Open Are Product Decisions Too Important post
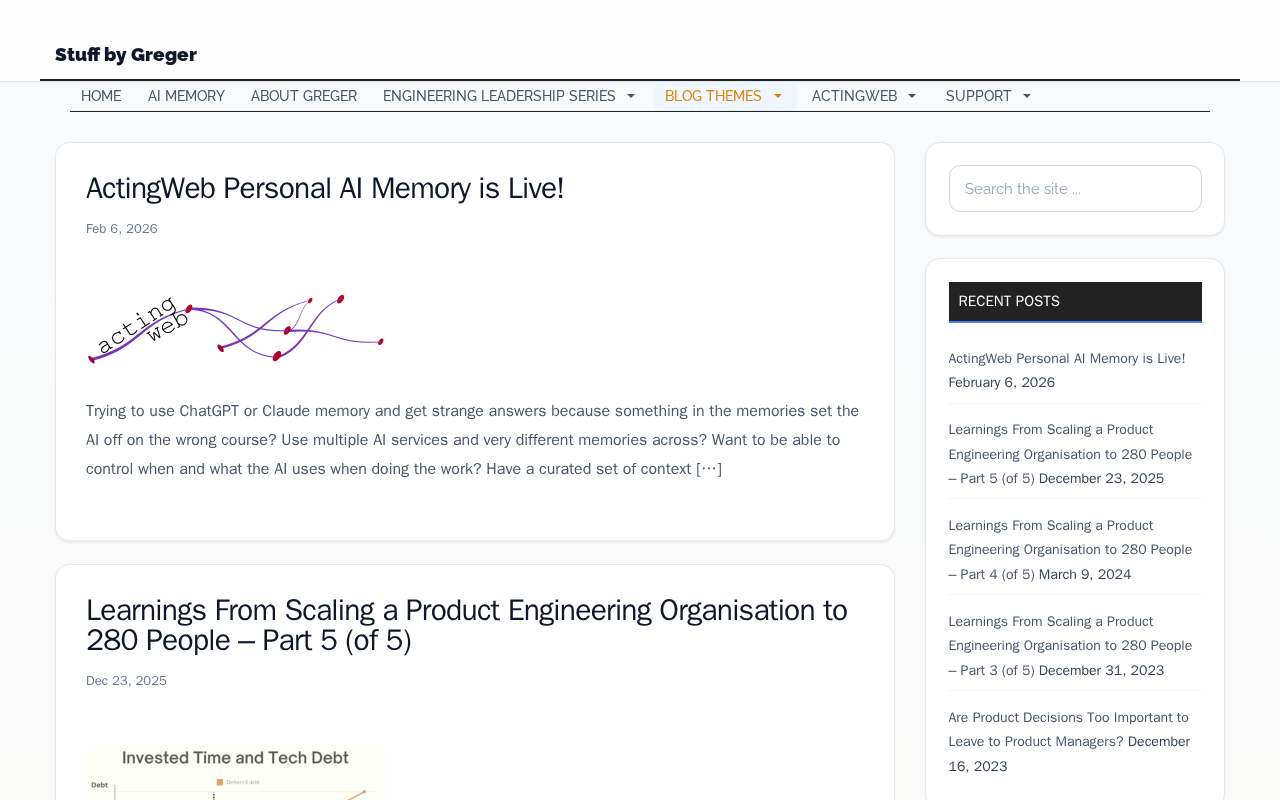The height and width of the screenshot is (800, 1280). 1068,729
